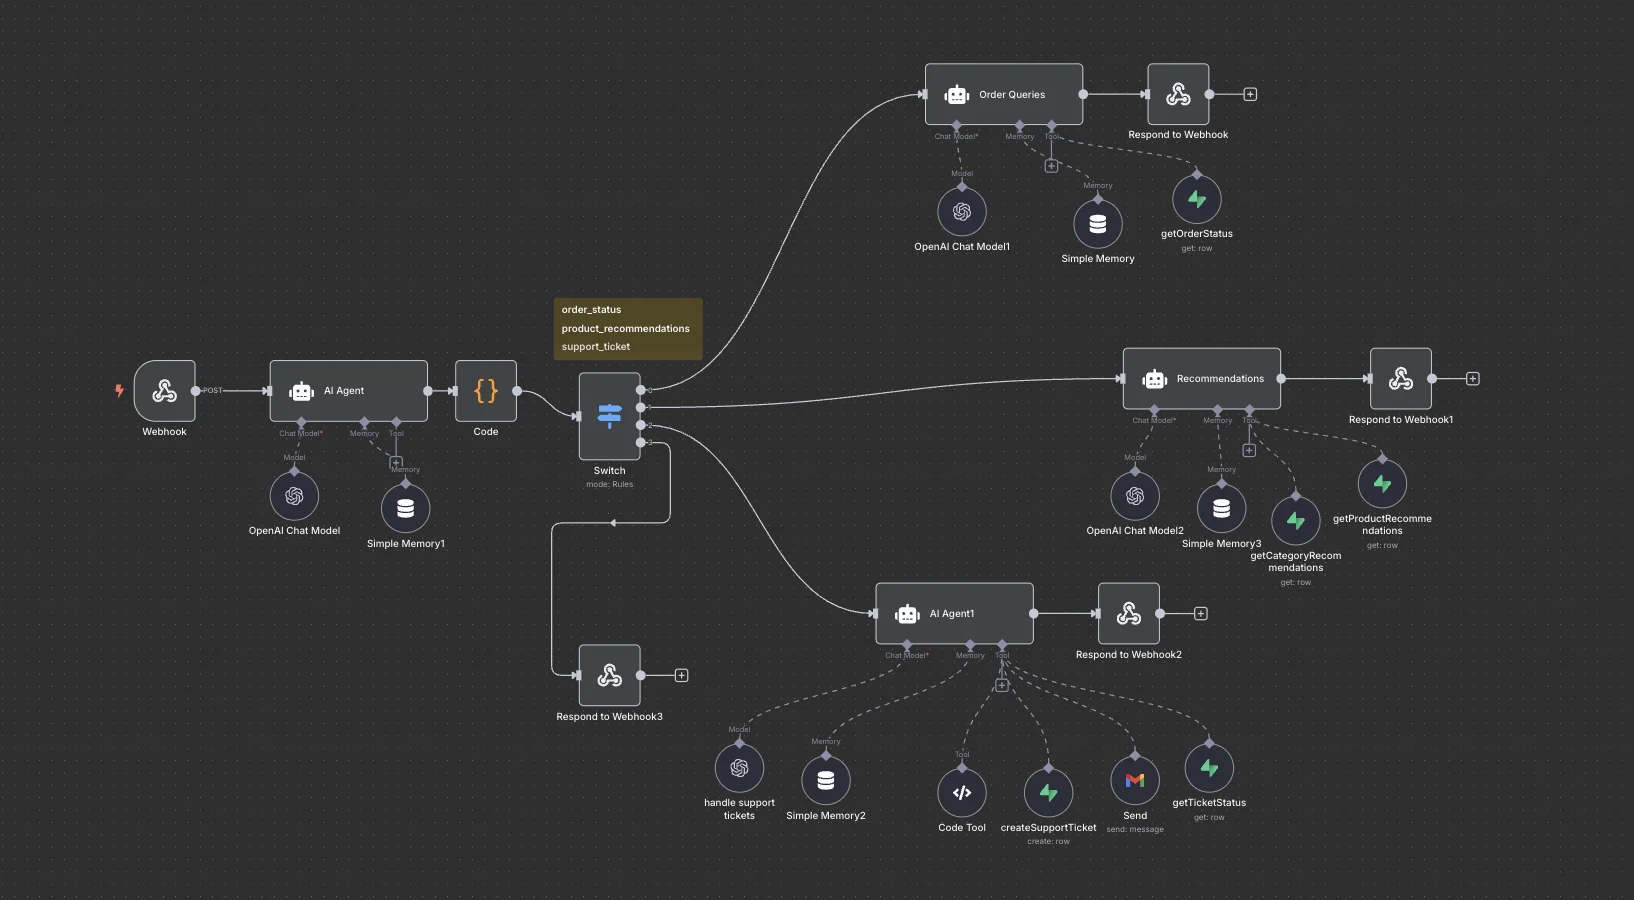Click the plus after Respond to Webhook
Image resolution: width=1634 pixels, height=900 pixels.
tap(1250, 94)
